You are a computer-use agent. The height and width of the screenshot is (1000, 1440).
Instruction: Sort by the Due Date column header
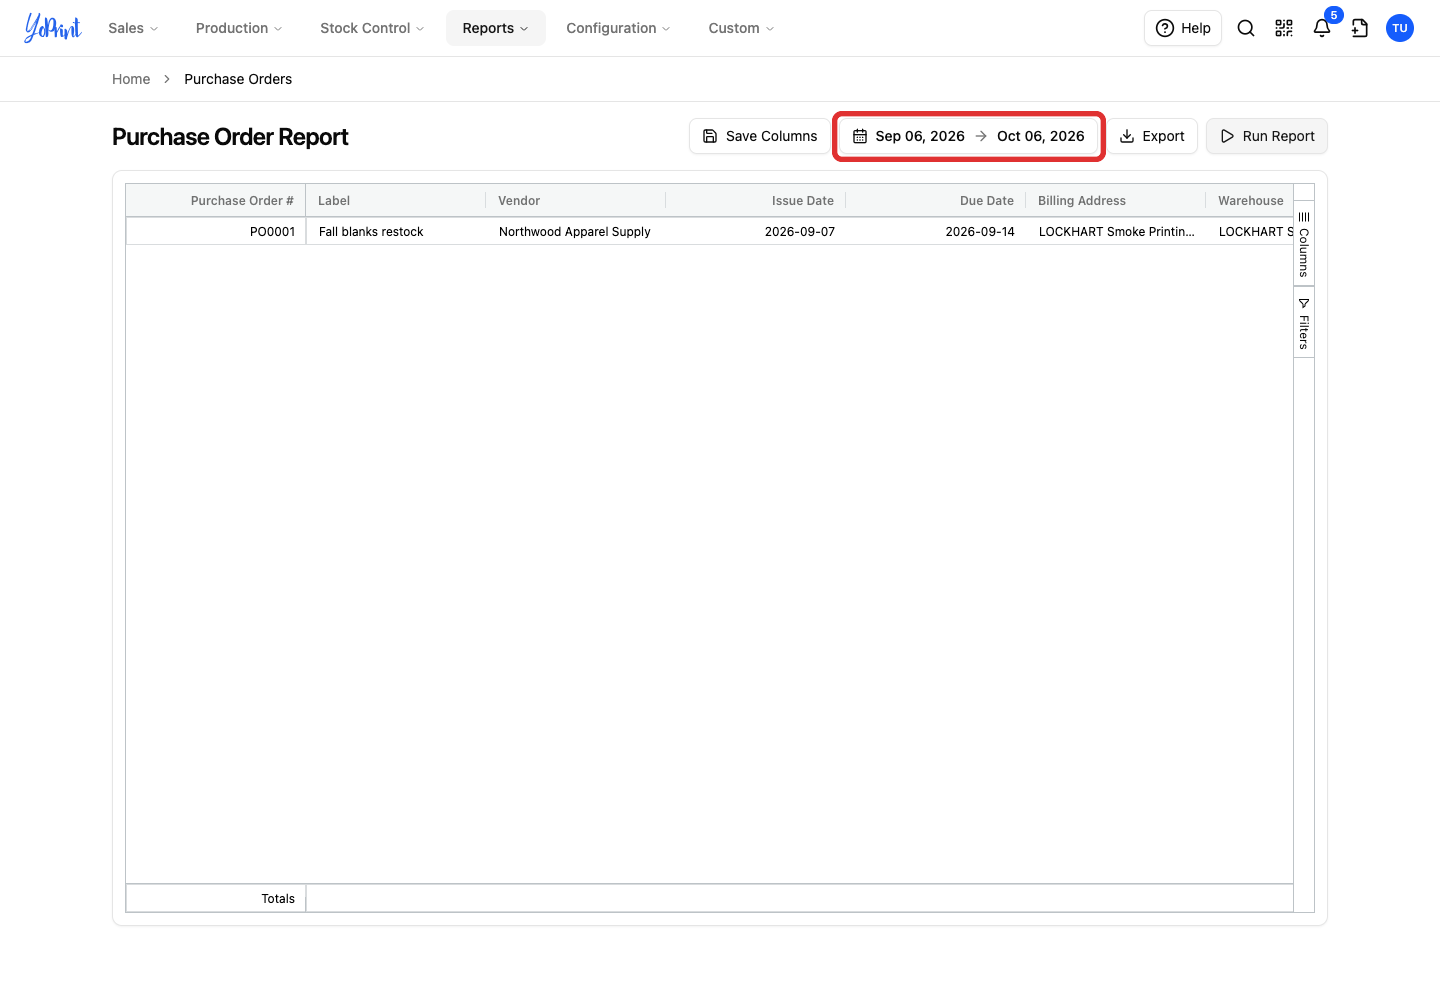pyautogui.click(x=936, y=201)
